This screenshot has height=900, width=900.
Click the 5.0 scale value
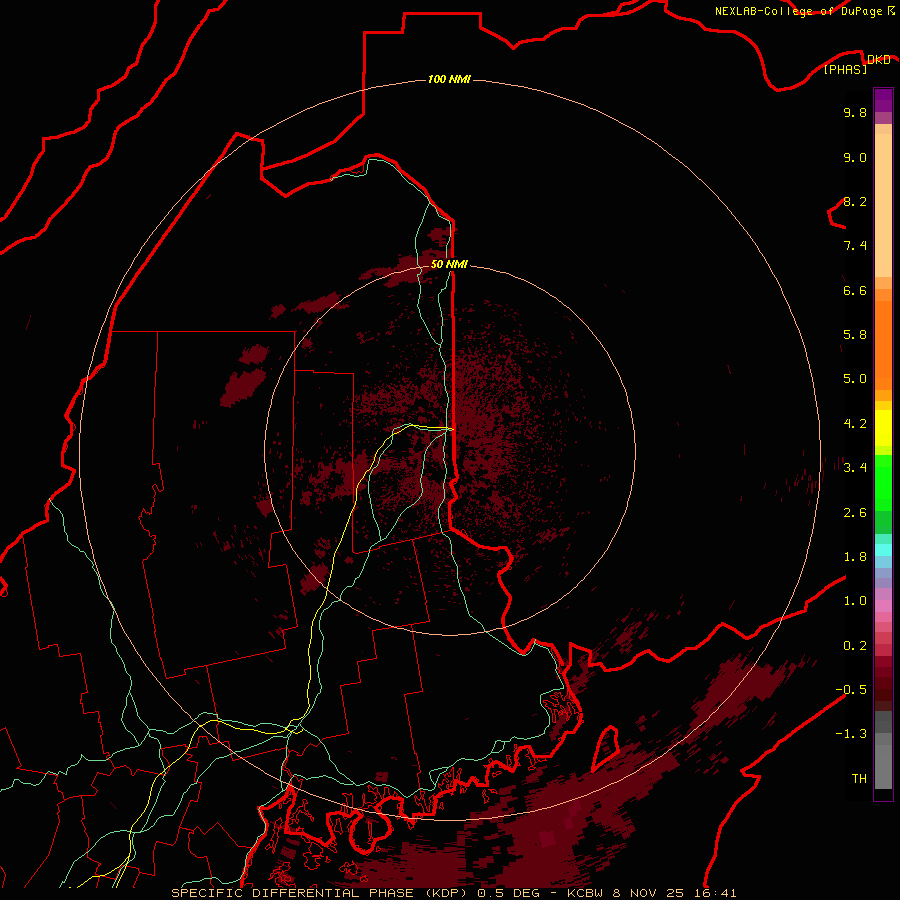pyautogui.click(x=855, y=379)
